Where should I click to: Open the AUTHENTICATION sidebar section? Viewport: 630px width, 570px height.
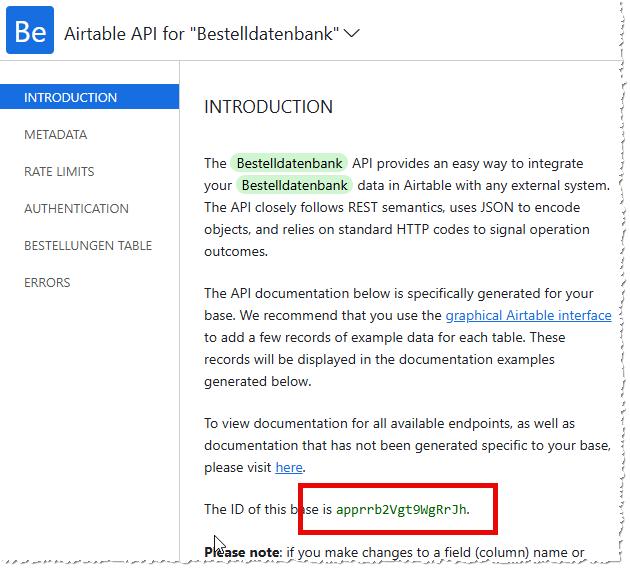coord(76,209)
